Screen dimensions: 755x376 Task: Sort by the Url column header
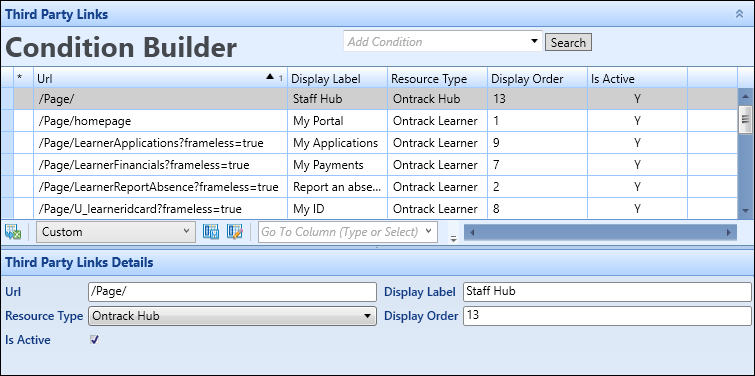[160, 78]
